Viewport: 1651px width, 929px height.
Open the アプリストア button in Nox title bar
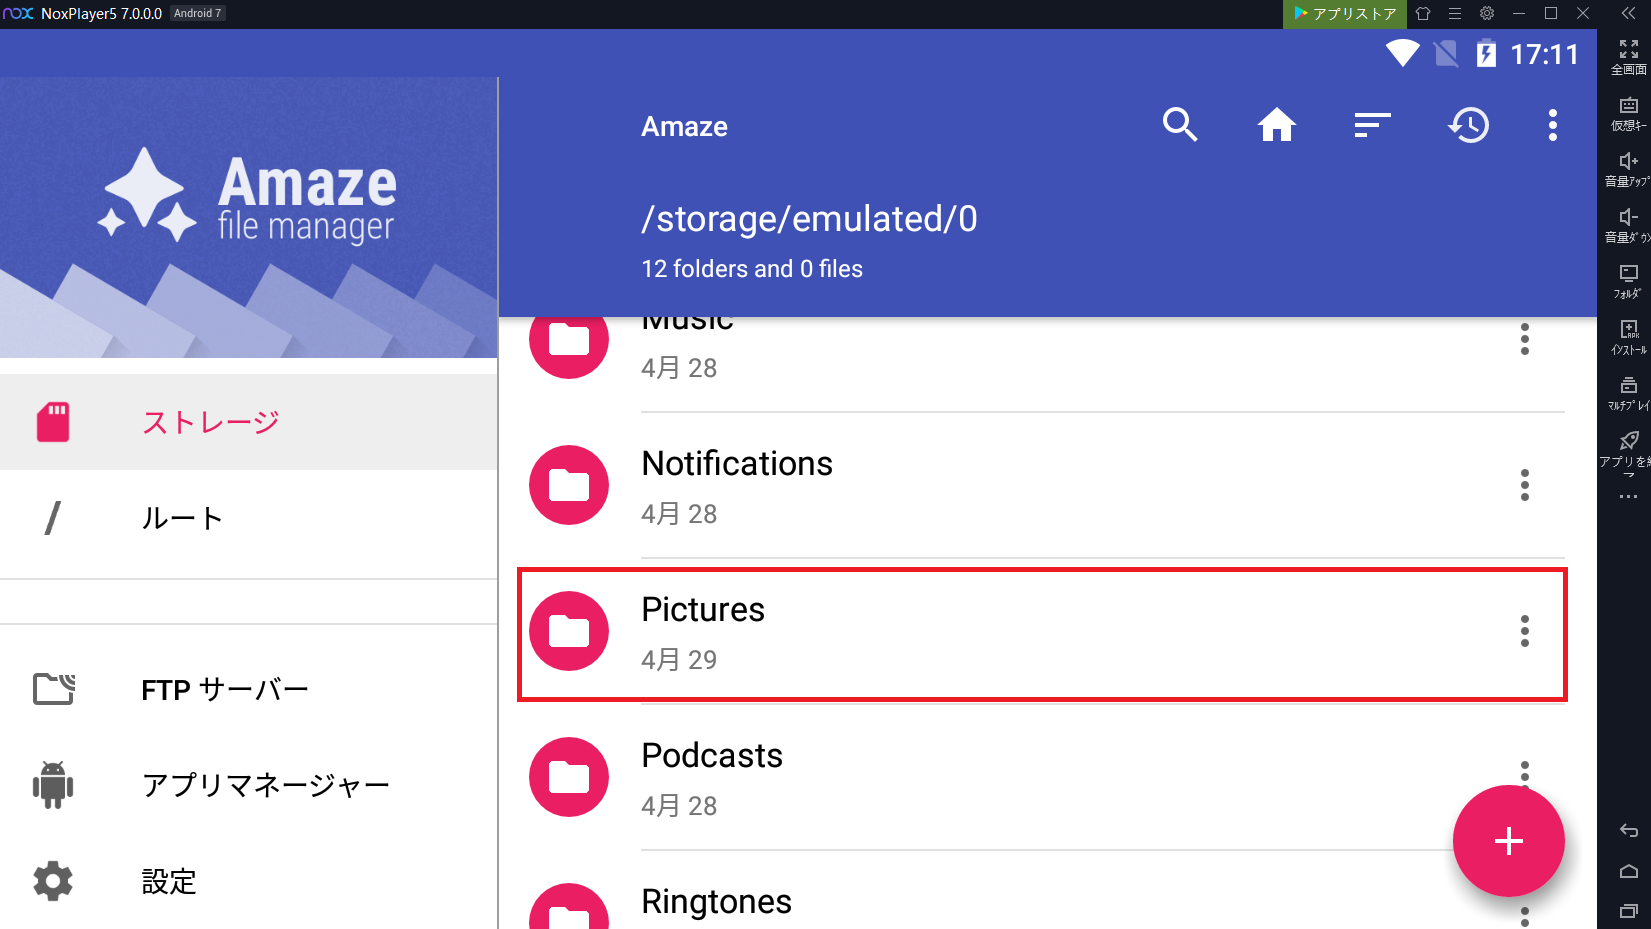(x=1344, y=14)
